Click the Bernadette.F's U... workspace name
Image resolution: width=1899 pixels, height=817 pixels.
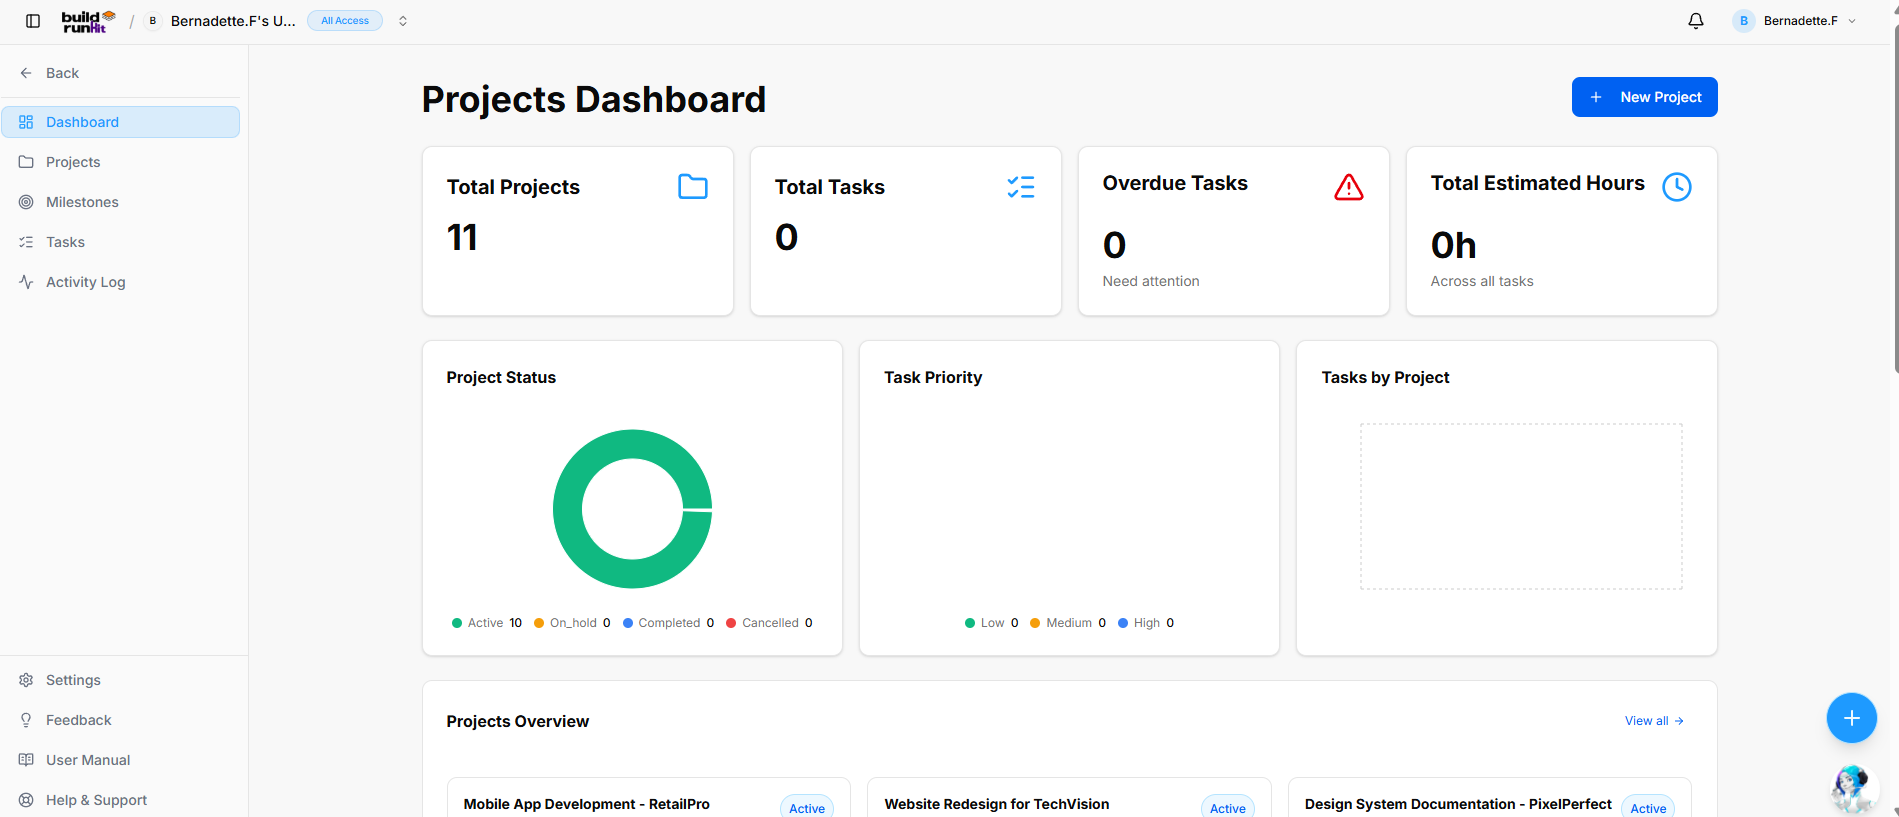pos(233,21)
